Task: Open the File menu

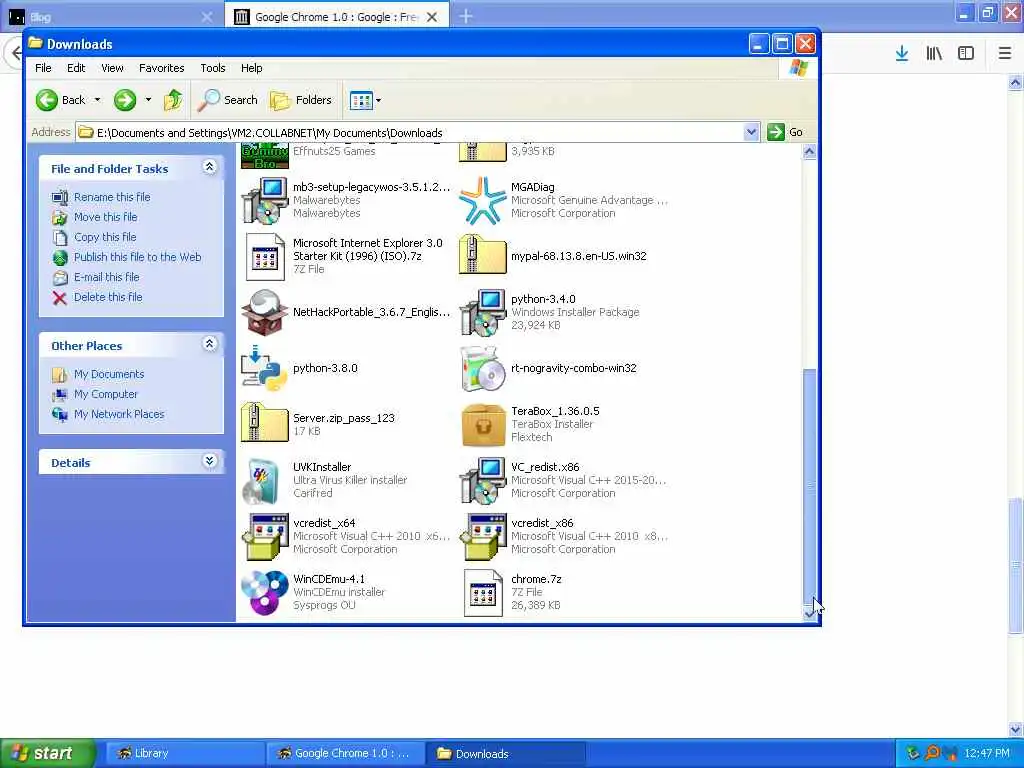Action: pyautogui.click(x=43, y=68)
